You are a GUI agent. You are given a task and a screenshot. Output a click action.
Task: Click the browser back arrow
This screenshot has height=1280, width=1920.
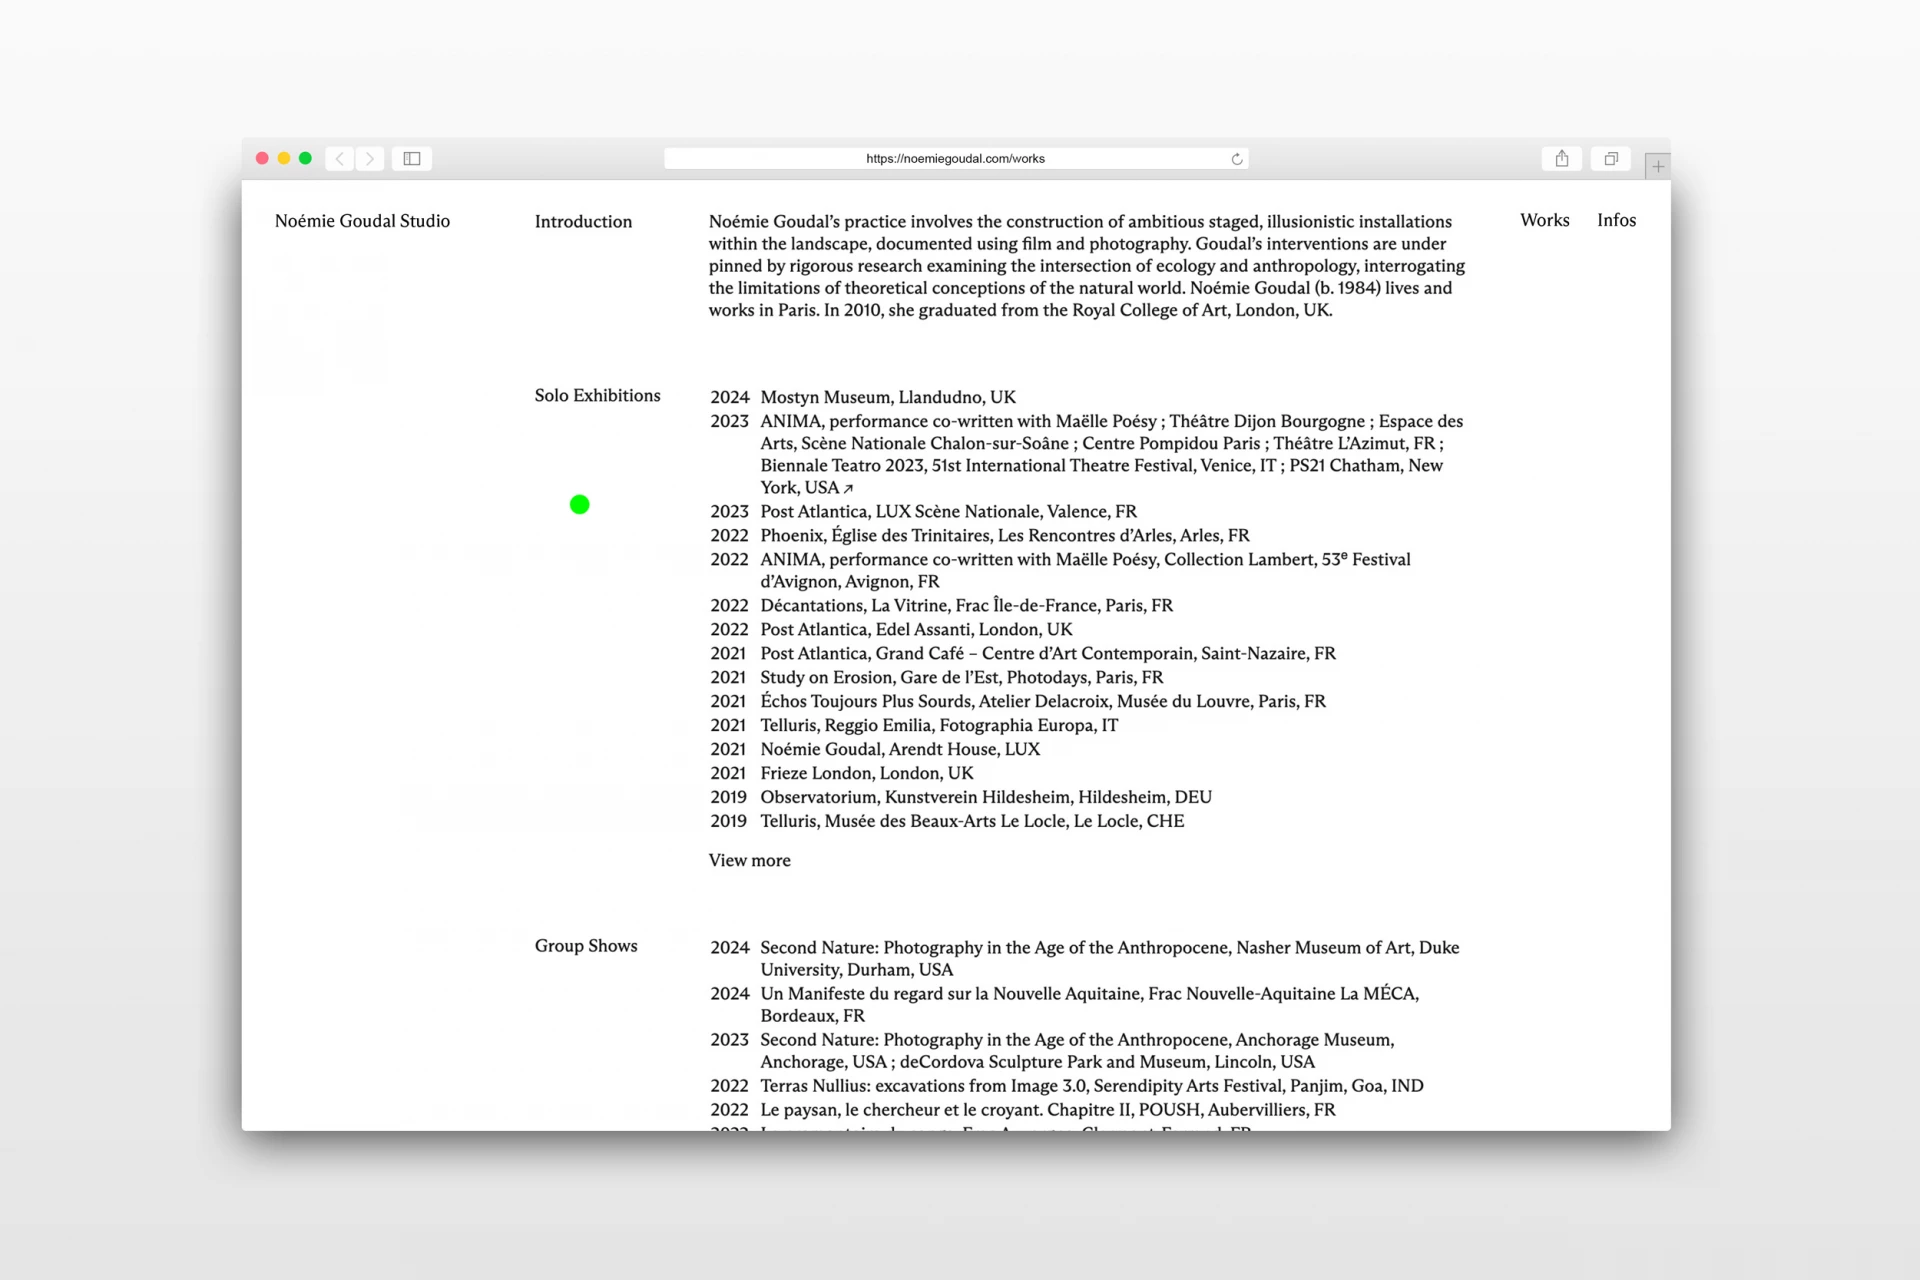340,159
